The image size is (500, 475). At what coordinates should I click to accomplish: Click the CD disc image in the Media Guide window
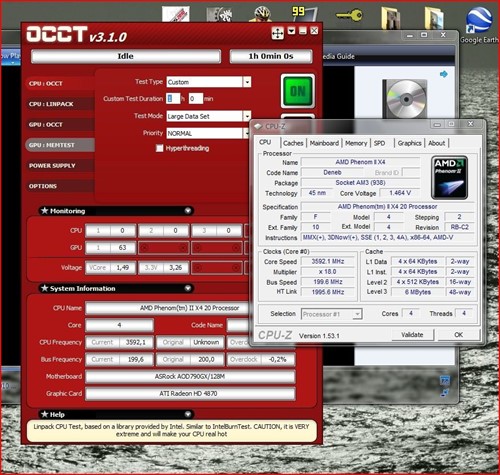(x=405, y=99)
